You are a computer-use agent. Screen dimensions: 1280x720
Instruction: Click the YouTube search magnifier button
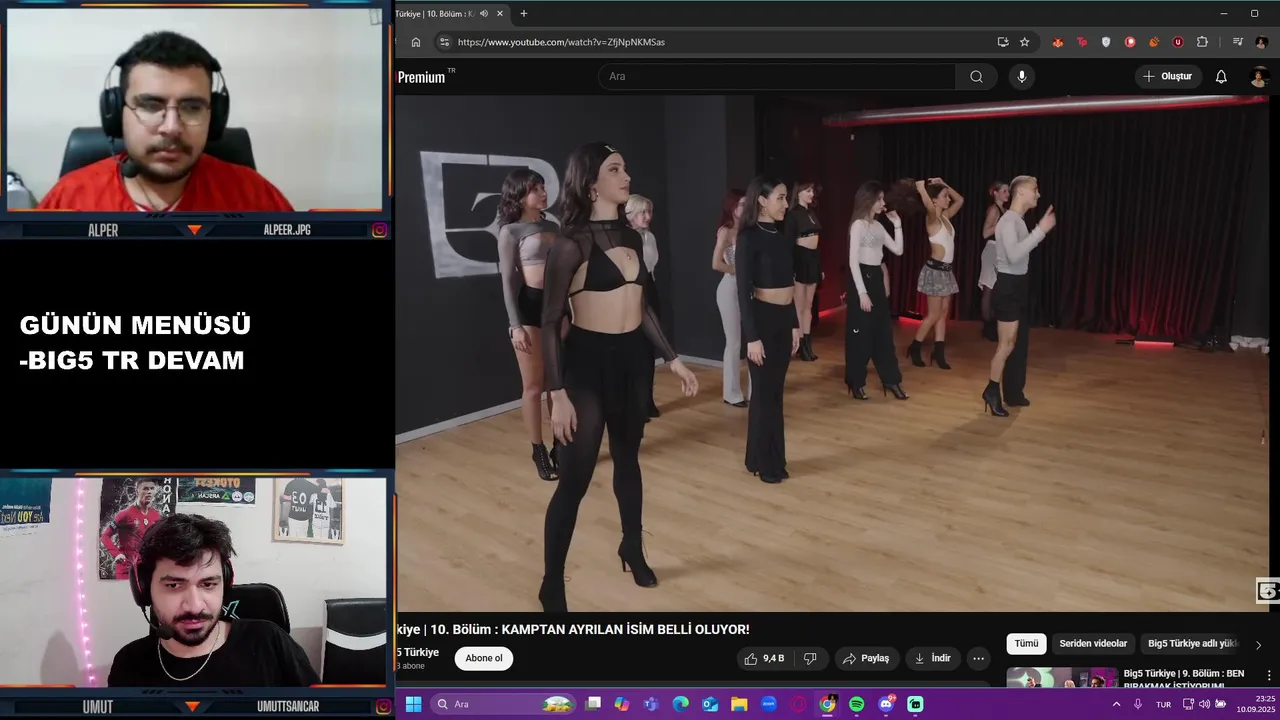(x=976, y=77)
